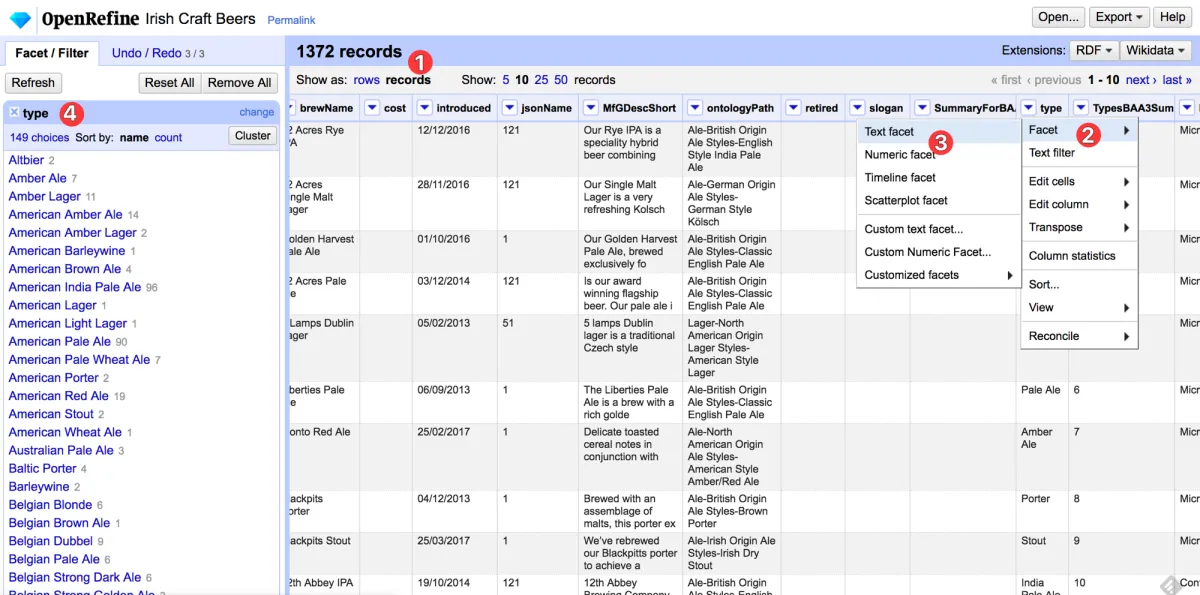Expand the Customized facets submenu

[x=938, y=275]
